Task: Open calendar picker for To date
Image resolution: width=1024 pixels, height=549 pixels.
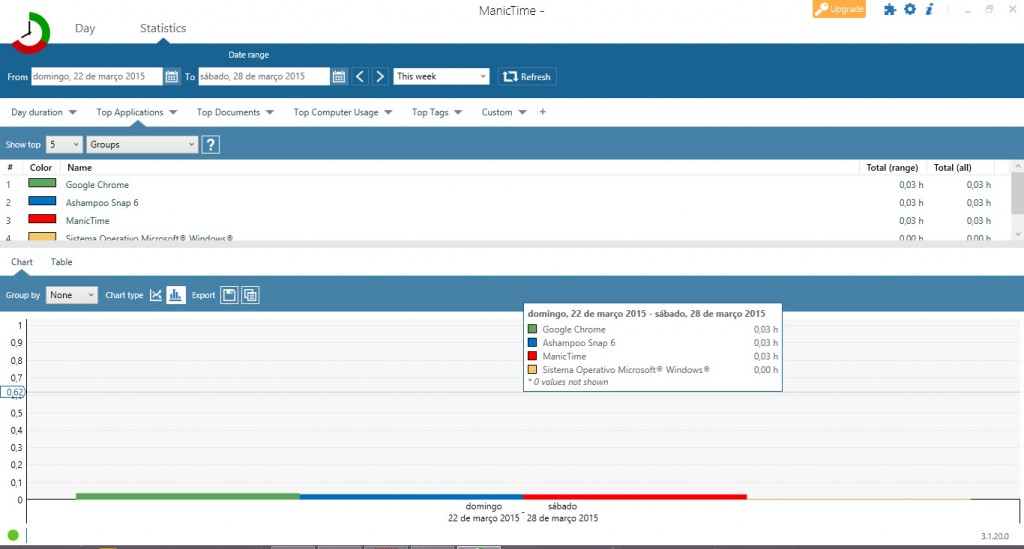Action: pos(339,76)
